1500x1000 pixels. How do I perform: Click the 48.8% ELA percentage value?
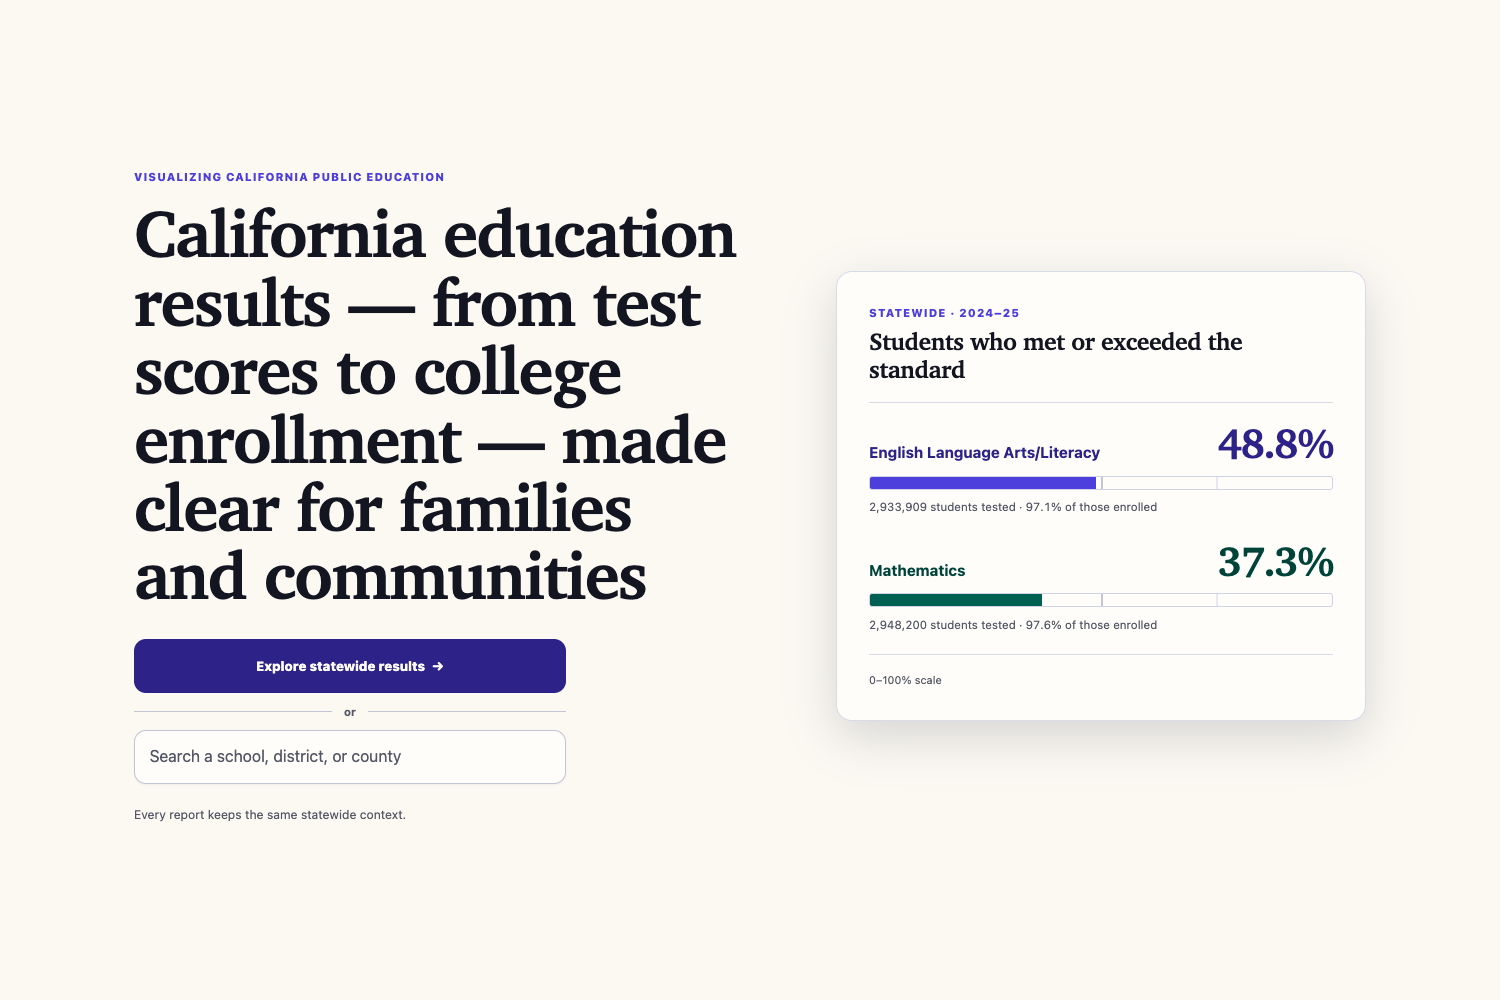coord(1276,445)
